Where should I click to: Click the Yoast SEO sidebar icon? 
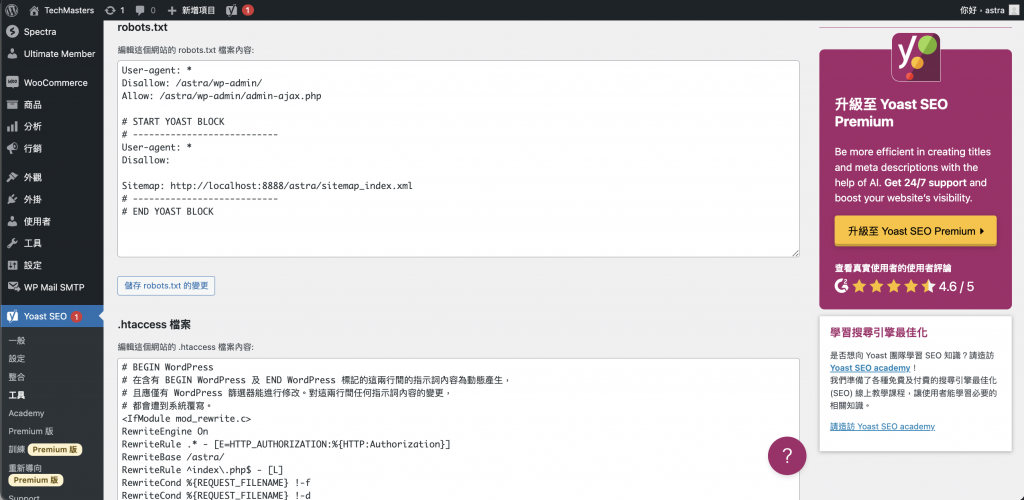pos(12,317)
